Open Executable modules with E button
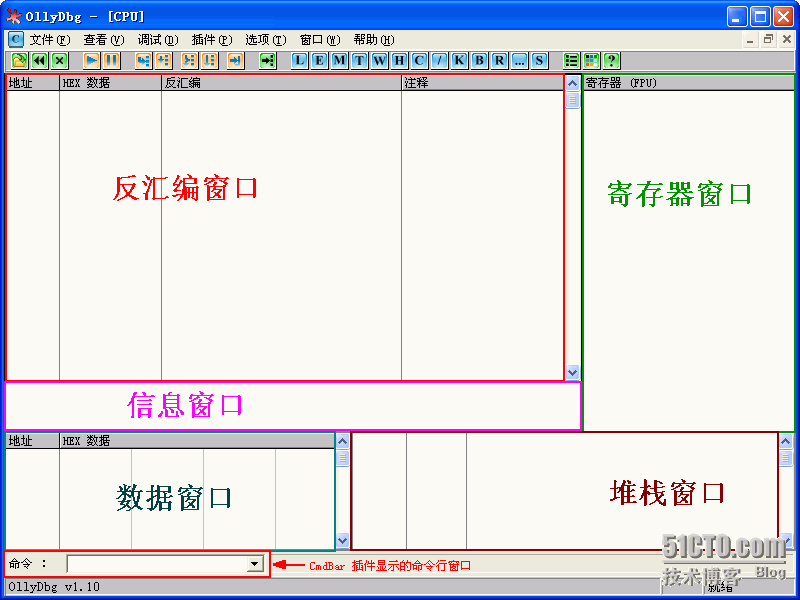 319,61
